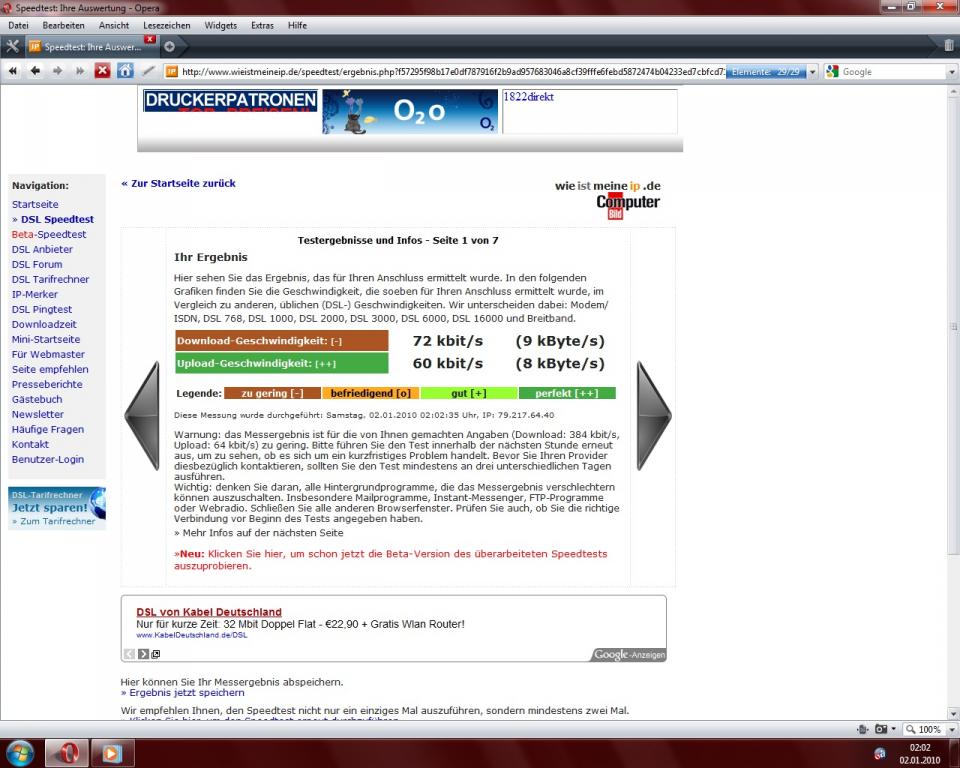Image resolution: width=960 pixels, height=768 pixels.
Task: Open the Extras menu
Action: pos(262,25)
